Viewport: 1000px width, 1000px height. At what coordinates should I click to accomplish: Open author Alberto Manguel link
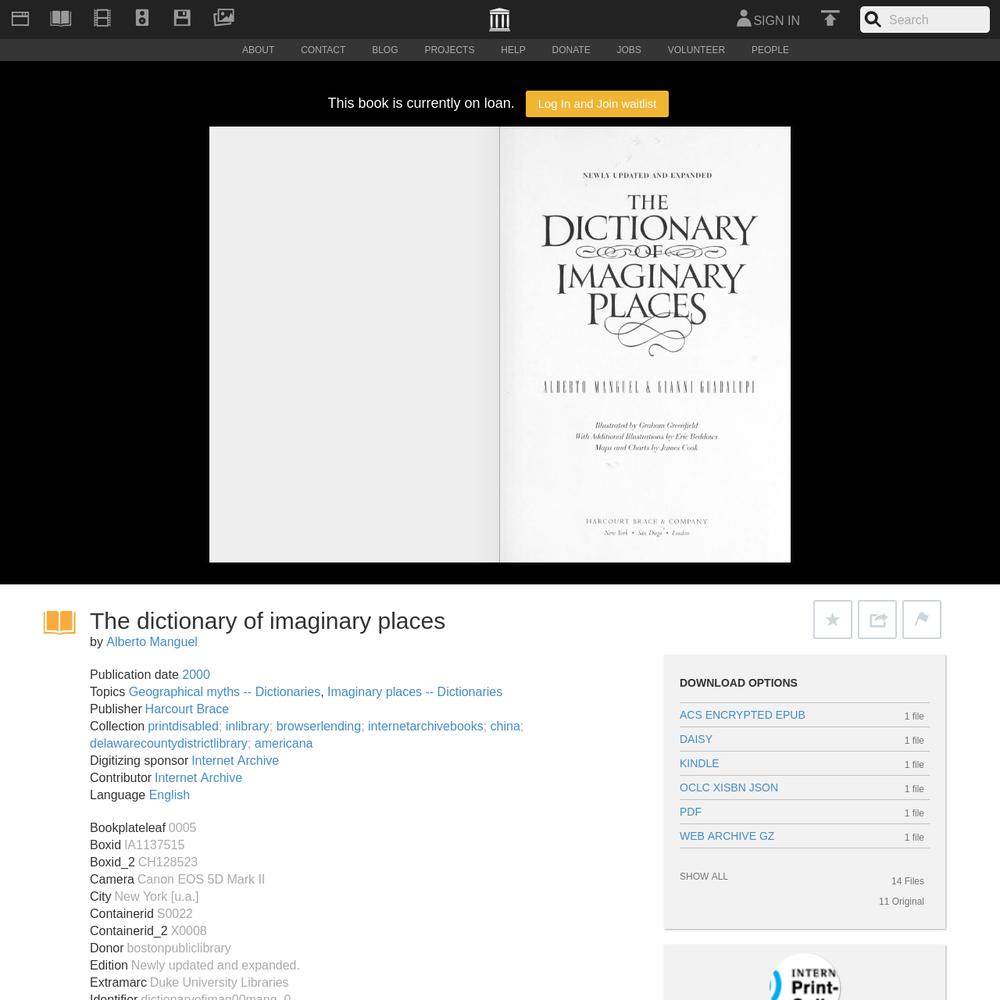[152, 642]
